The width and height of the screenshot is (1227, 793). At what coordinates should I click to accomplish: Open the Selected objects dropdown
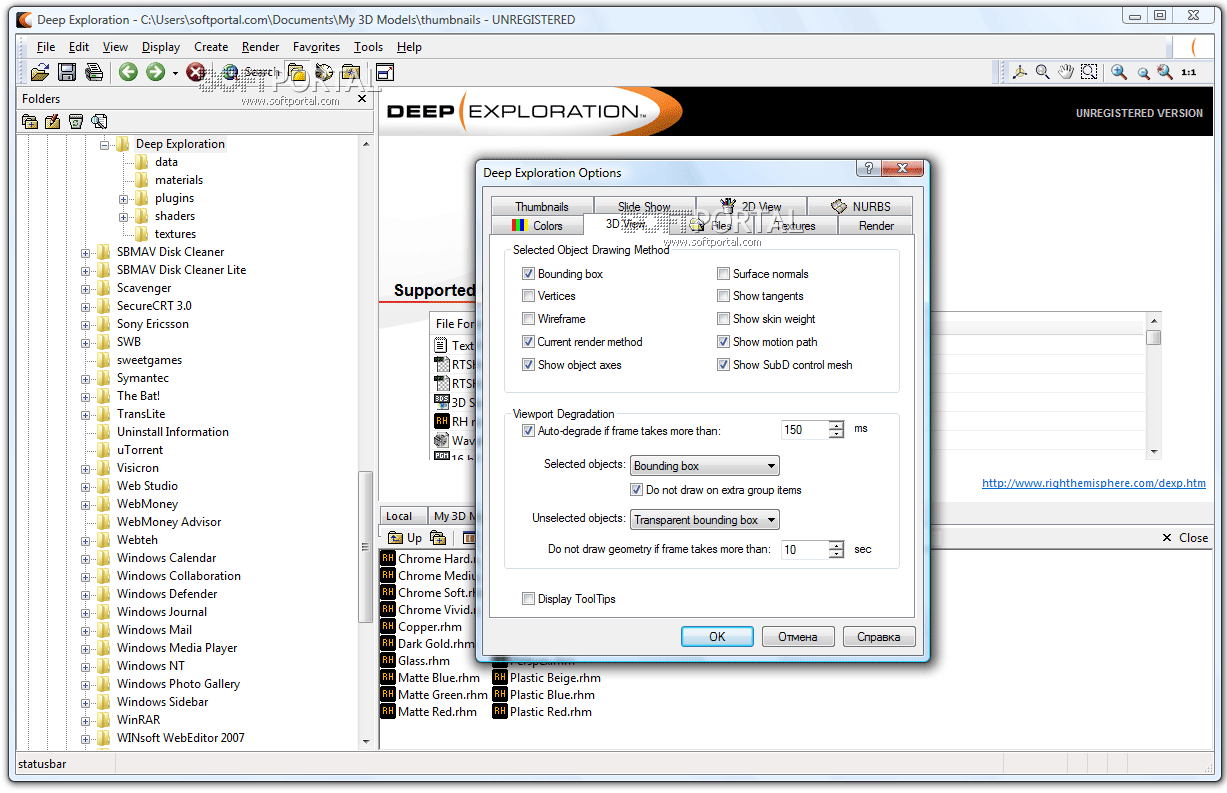point(705,466)
